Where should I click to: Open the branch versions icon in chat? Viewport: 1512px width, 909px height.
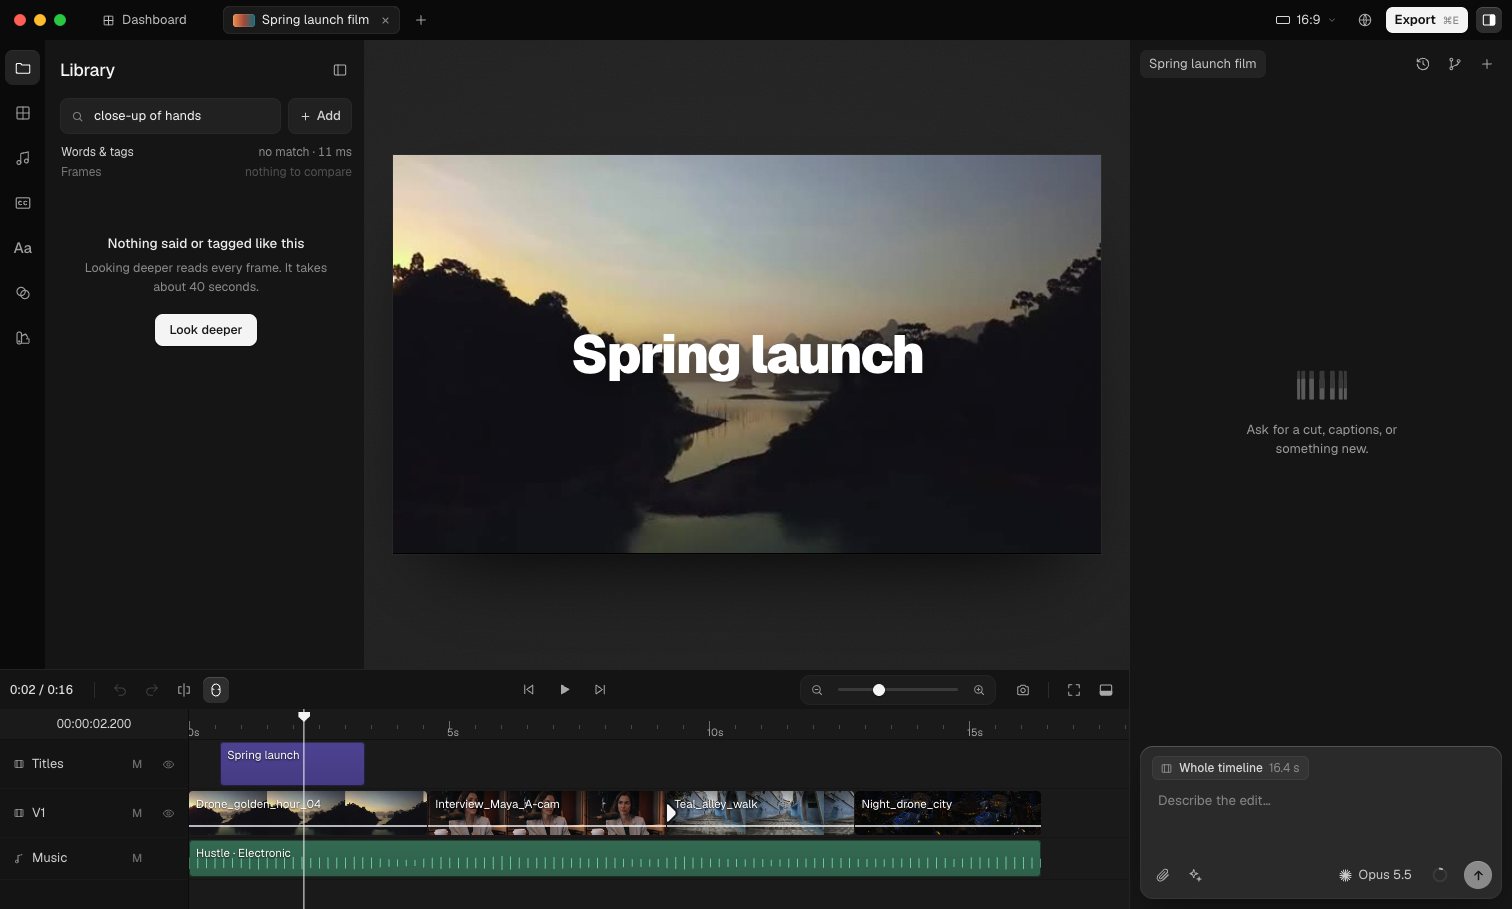coord(1455,64)
